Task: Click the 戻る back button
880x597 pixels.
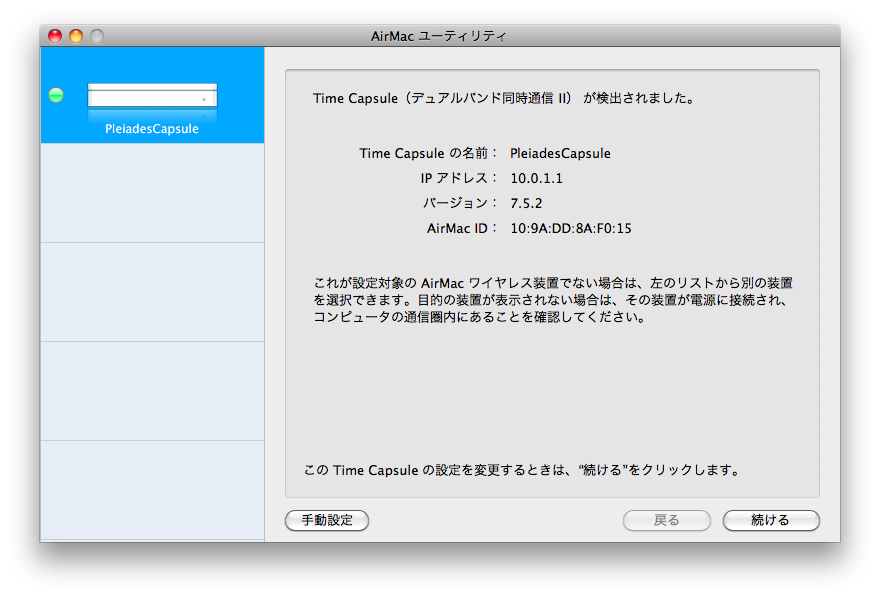Action: click(x=666, y=520)
